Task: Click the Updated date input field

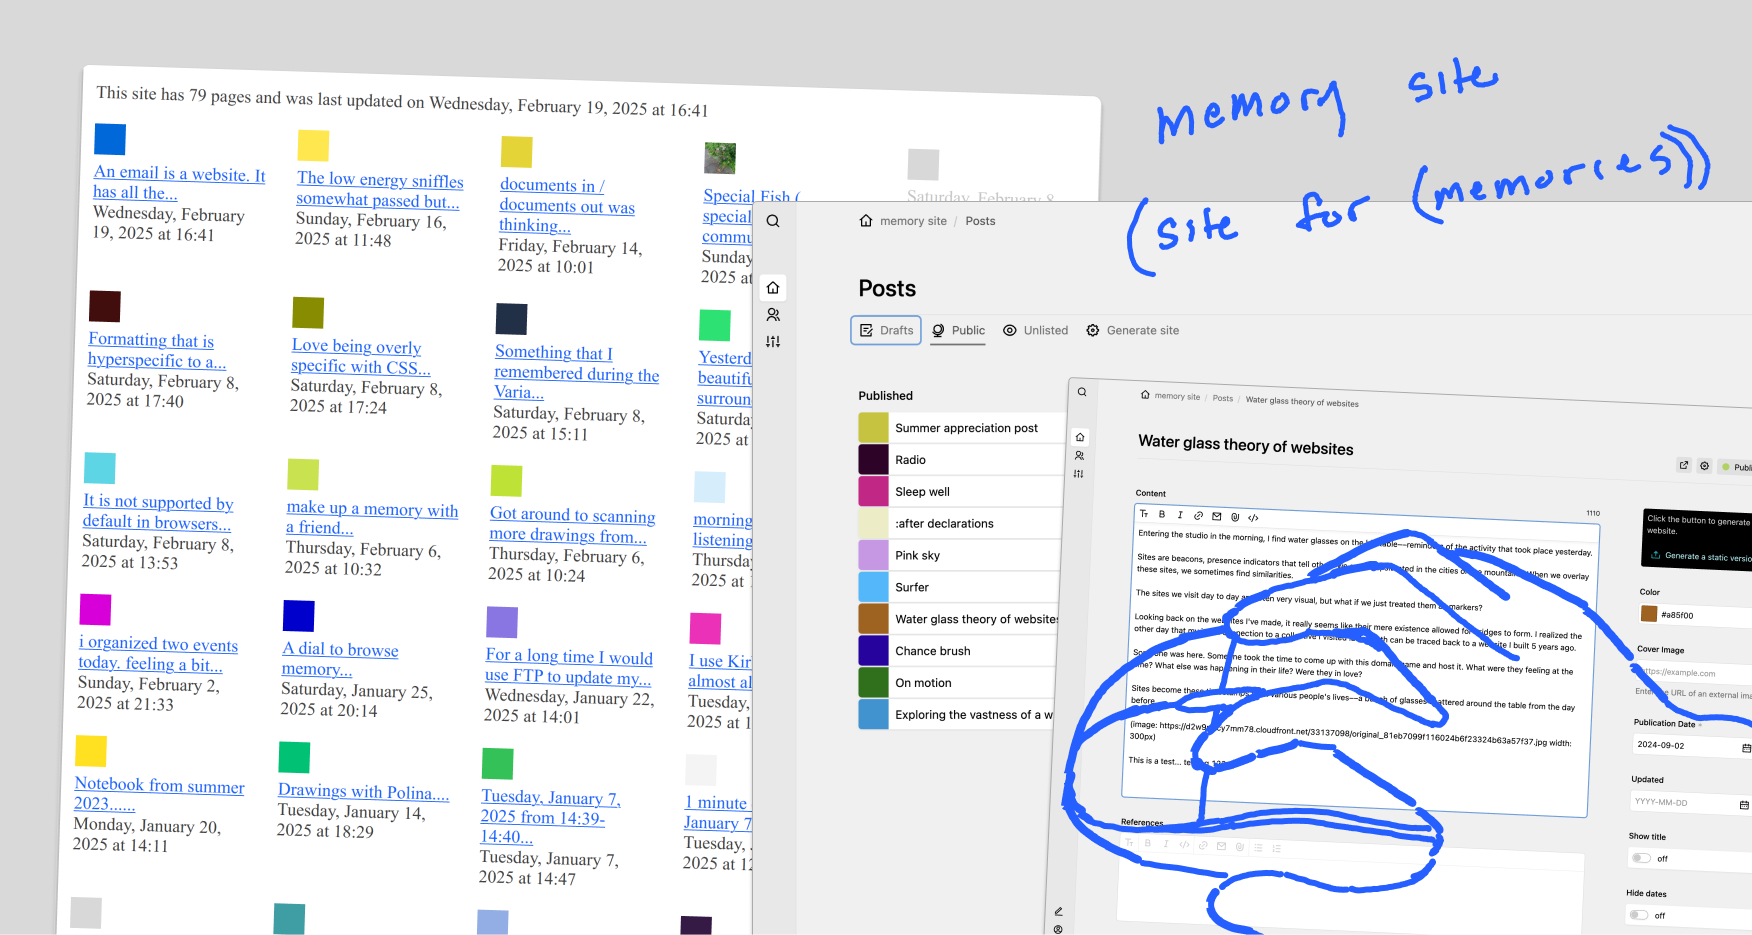Action: 1689,803
